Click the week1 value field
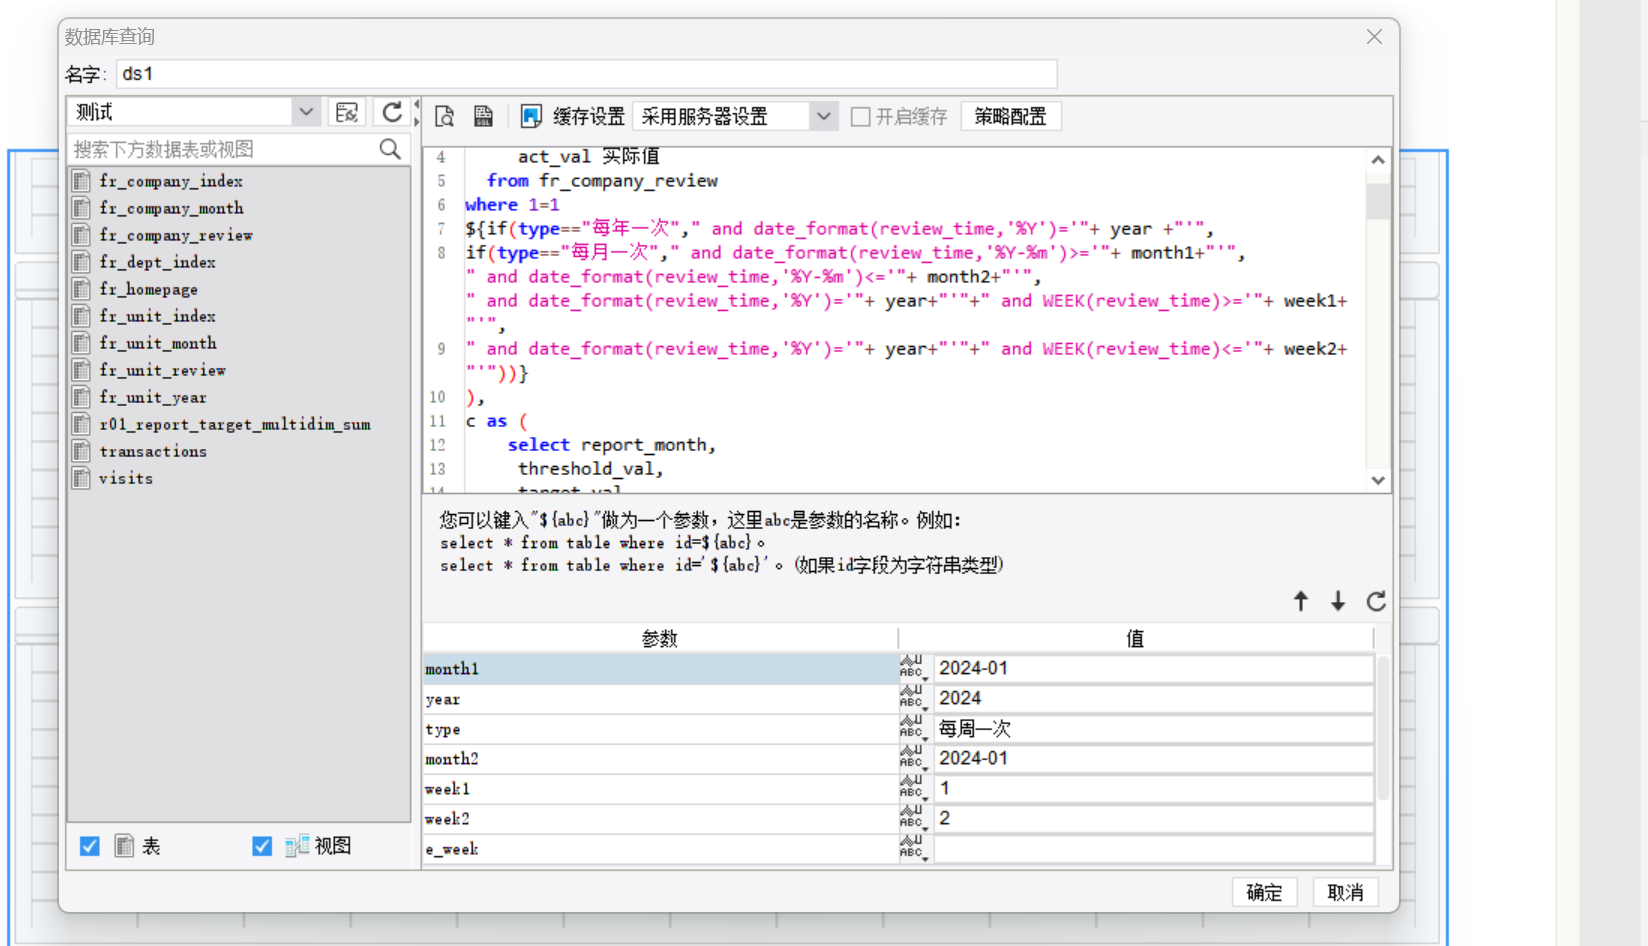Viewport: 1648px width, 946px height. tap(1154, 788)
